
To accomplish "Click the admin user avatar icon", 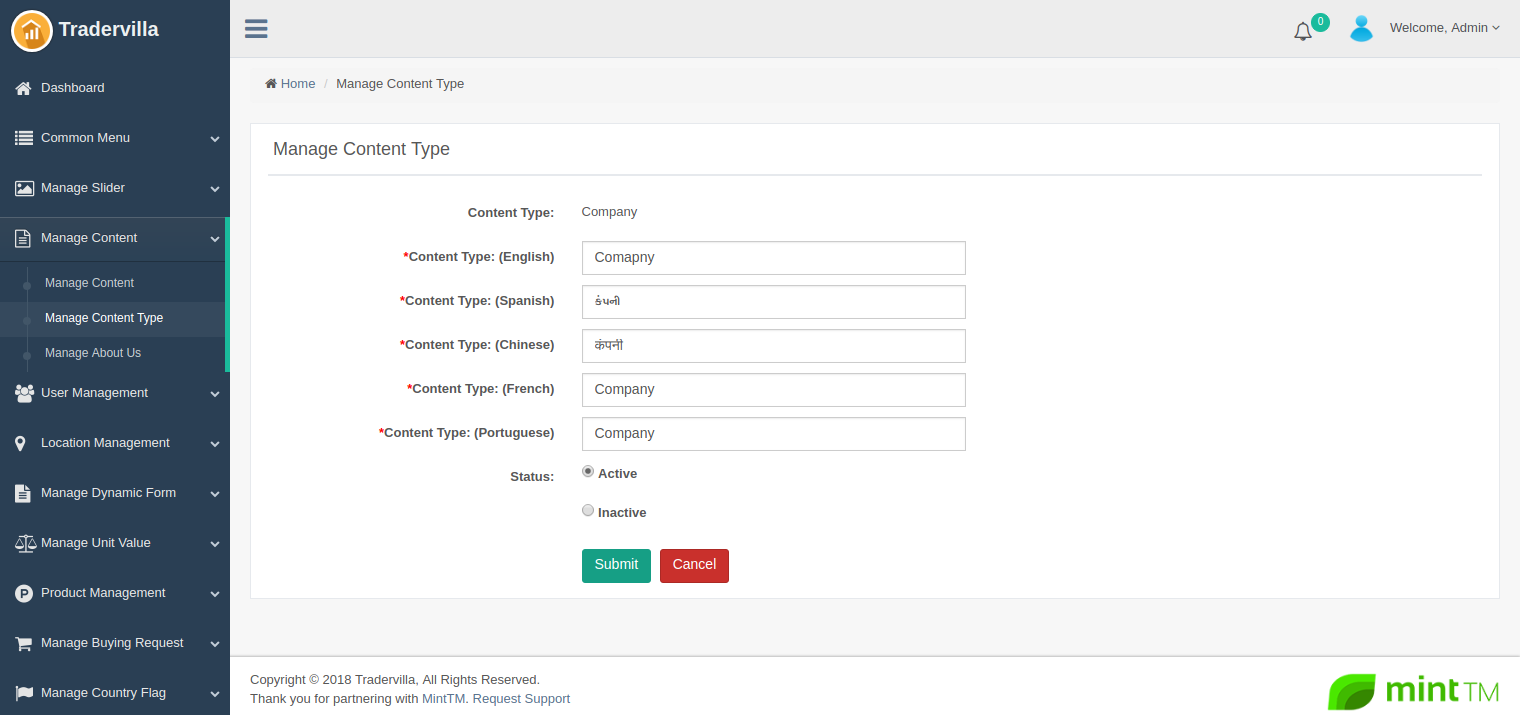I will (x=1361, y=29).
